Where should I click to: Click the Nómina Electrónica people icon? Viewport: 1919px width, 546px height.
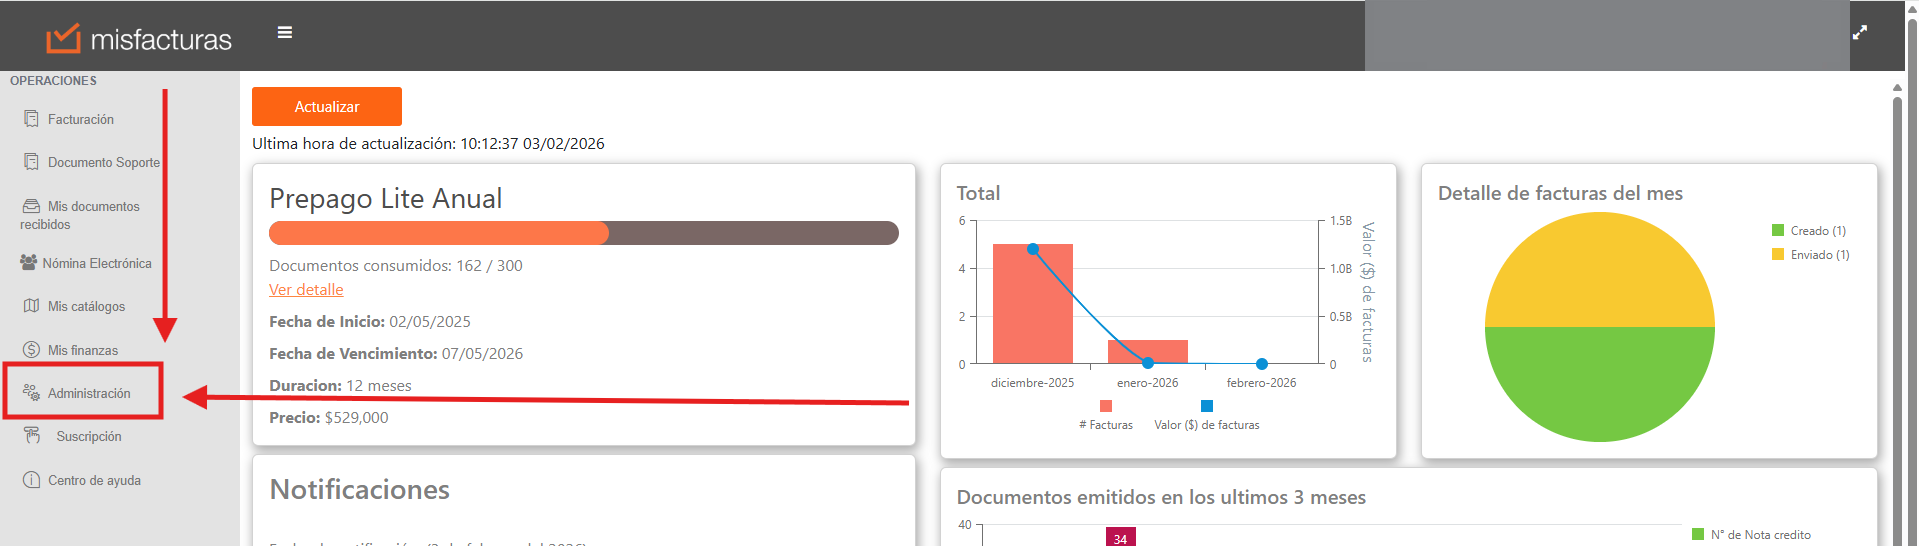pos(28,263)
